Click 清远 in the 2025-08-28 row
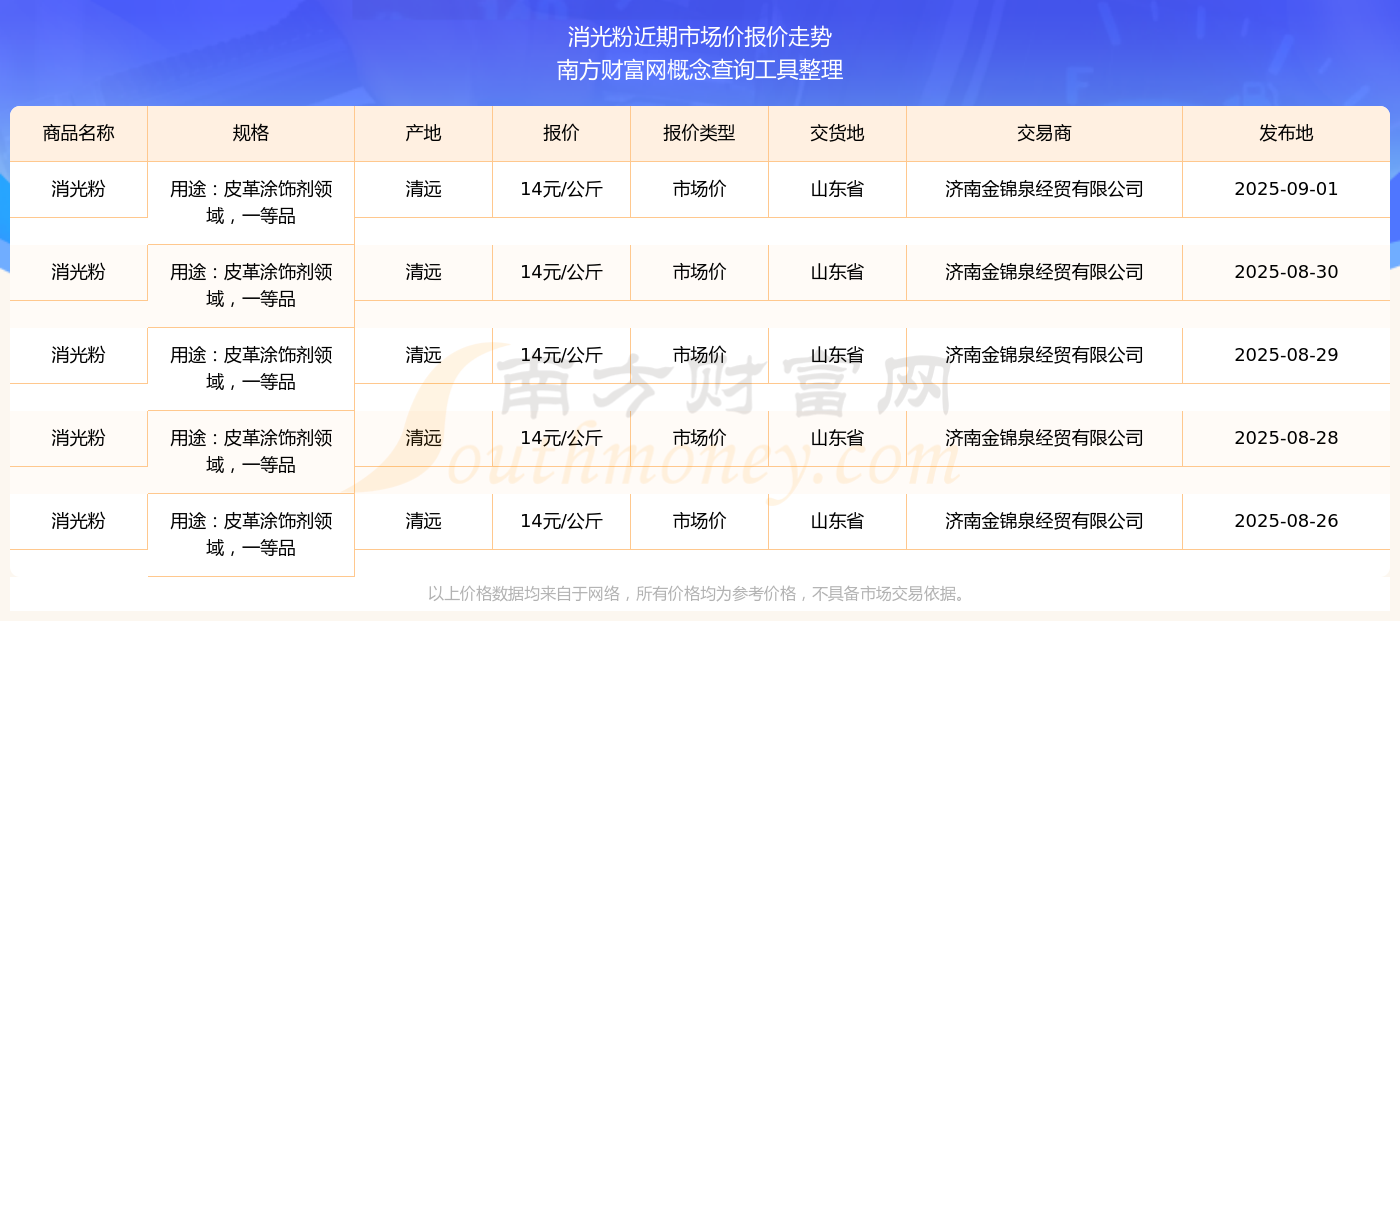Viewport: 1400px width, 1205px height. [x=424, y=438]
